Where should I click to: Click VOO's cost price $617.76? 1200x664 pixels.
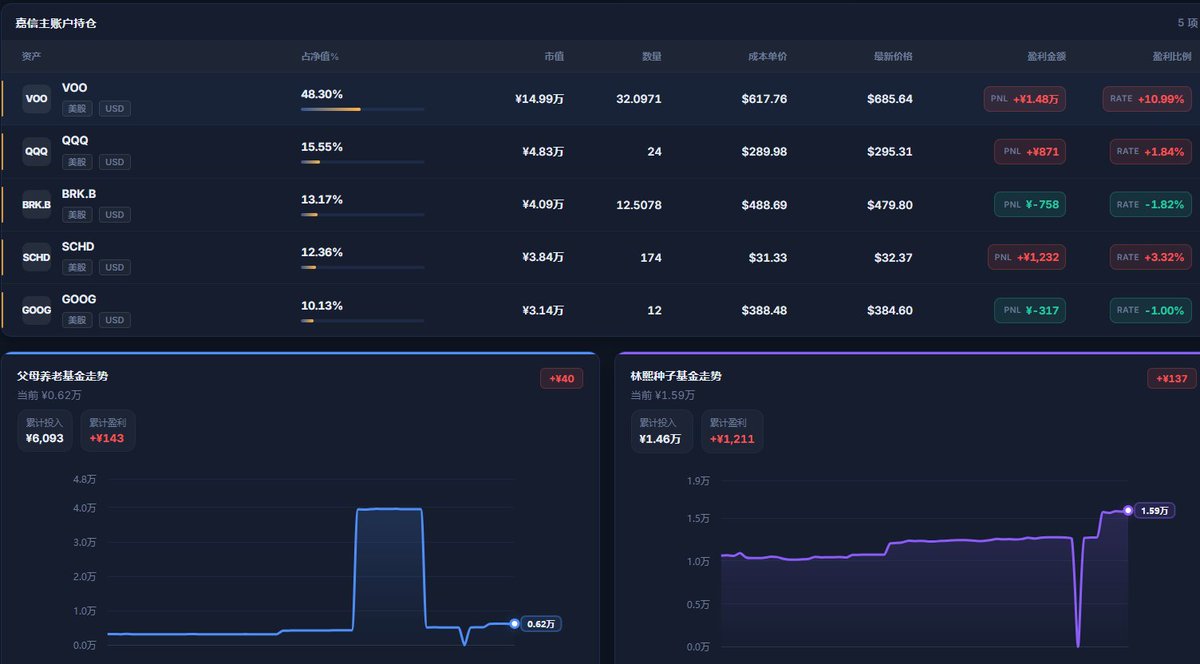click(764, 99)
